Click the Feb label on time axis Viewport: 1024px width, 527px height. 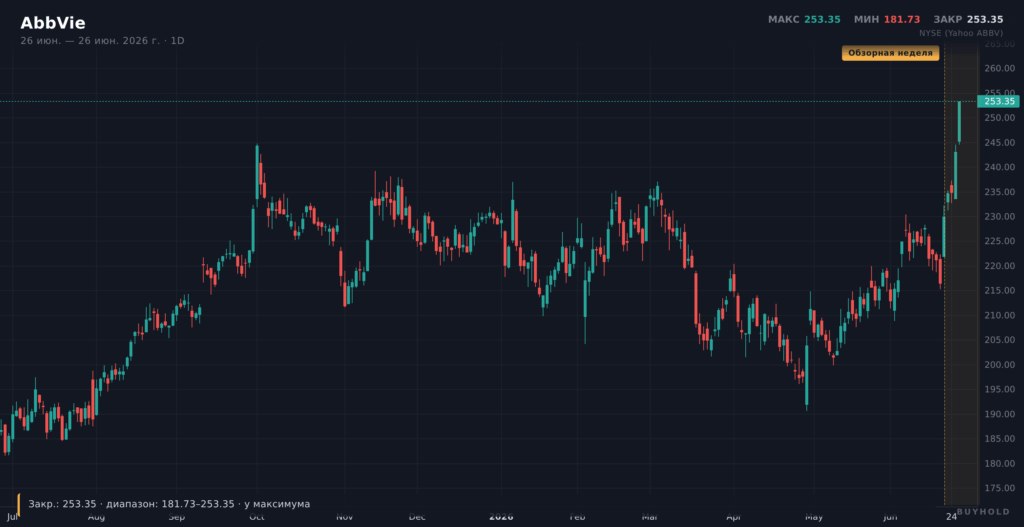pos(577,517)
